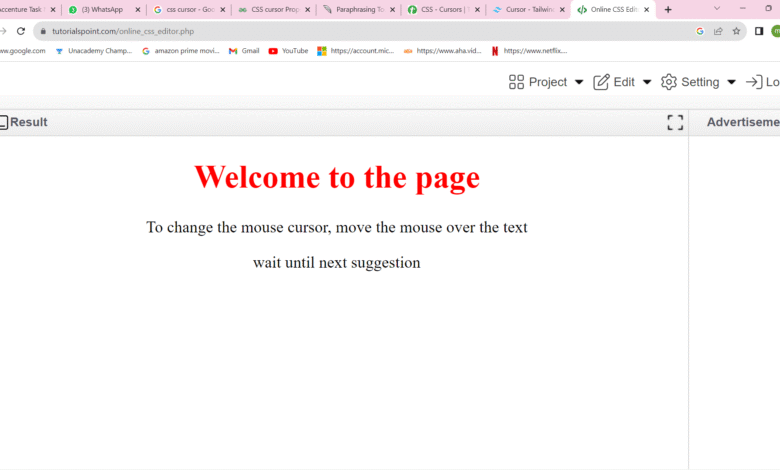Expand the Result pane to fullscreen
This screenshot has height=470, width=780.
pos(675,122)
